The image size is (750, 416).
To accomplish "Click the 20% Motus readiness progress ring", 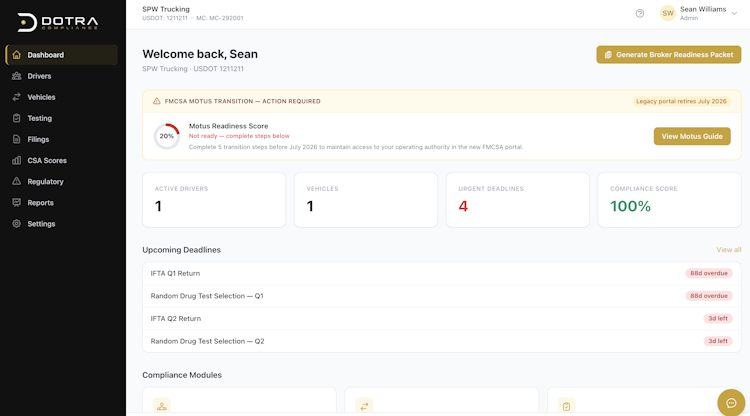I will click(x=166, y=136).
